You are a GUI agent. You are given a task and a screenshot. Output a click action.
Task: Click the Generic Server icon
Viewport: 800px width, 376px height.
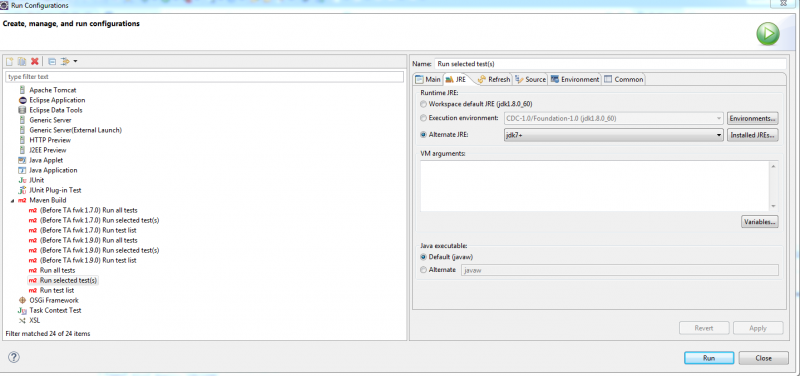click(x=22, y=120)
